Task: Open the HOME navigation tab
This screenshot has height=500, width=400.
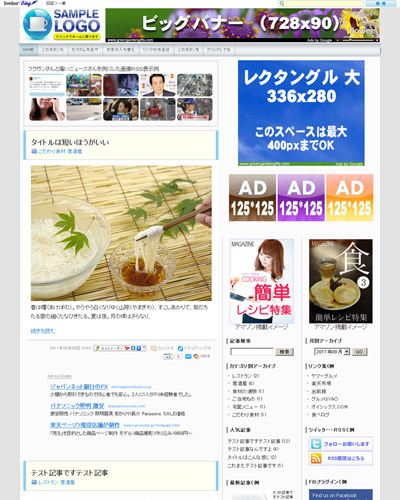Action: (x=28, y=50)
